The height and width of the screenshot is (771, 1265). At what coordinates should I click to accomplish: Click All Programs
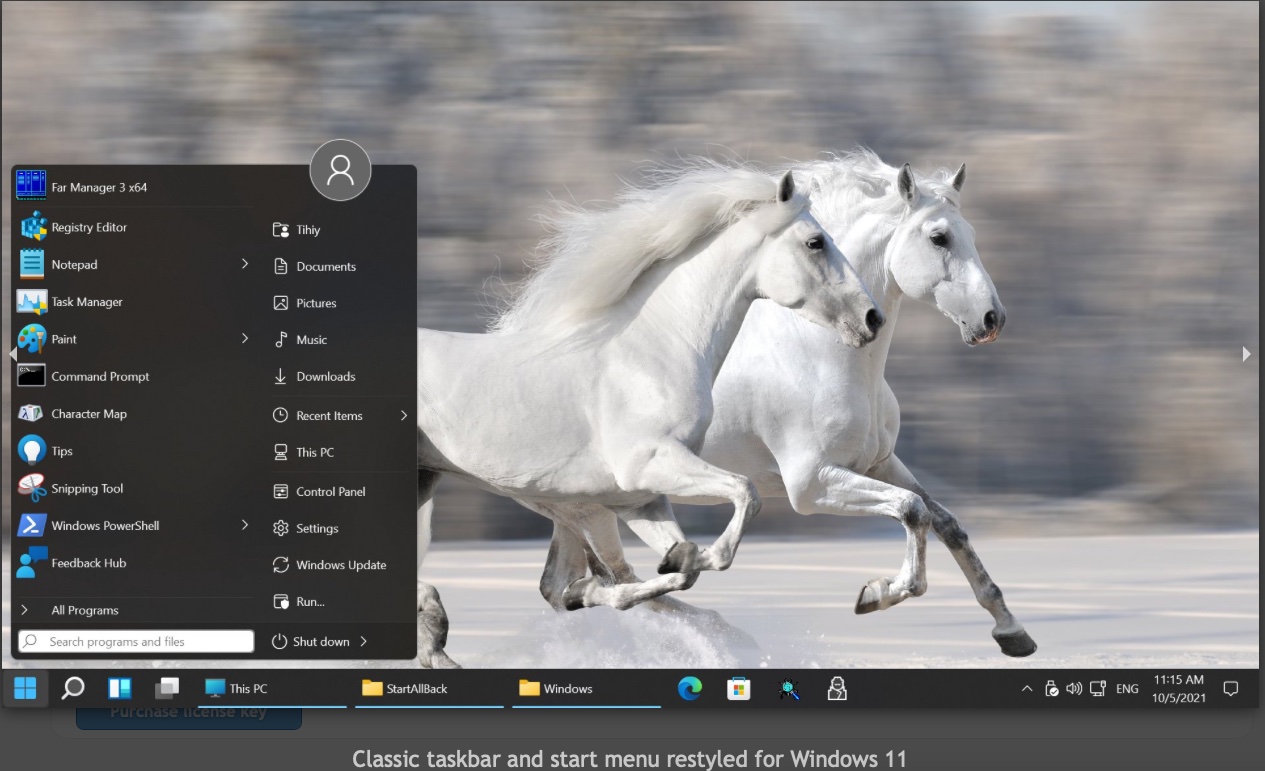84,610
